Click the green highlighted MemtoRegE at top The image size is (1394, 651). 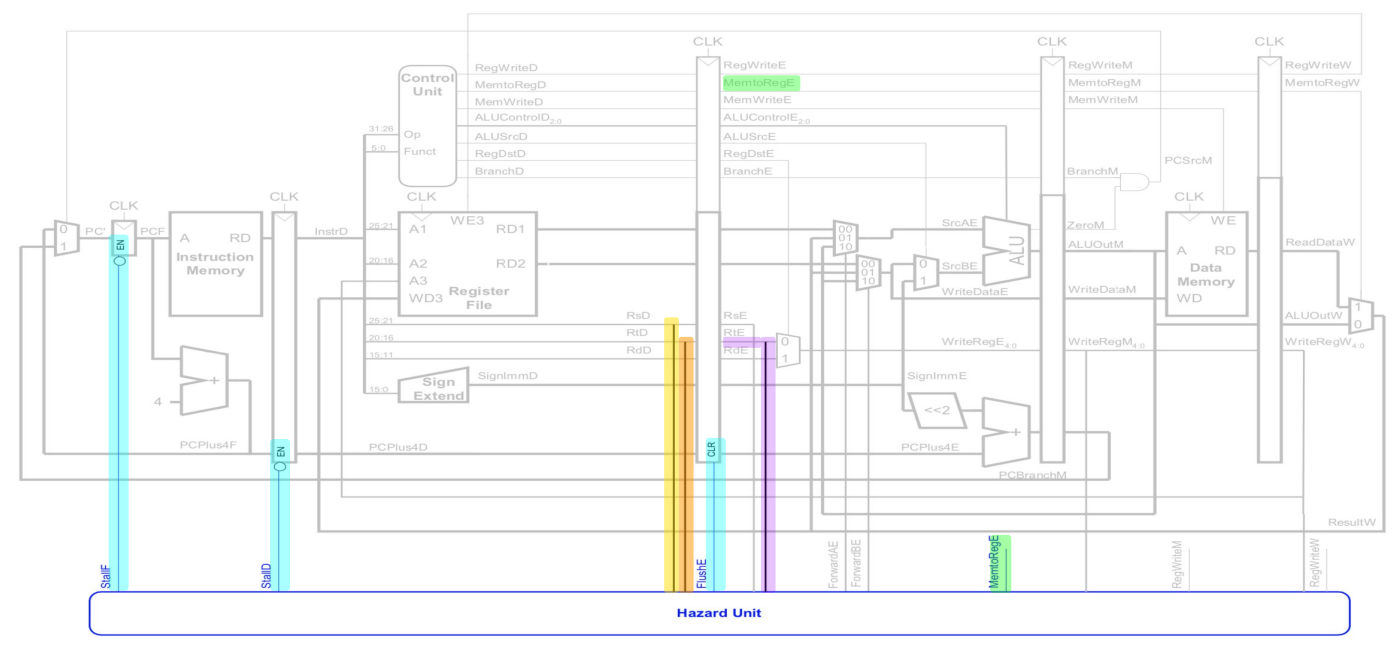pyautogui.click(x=760, y=84)
